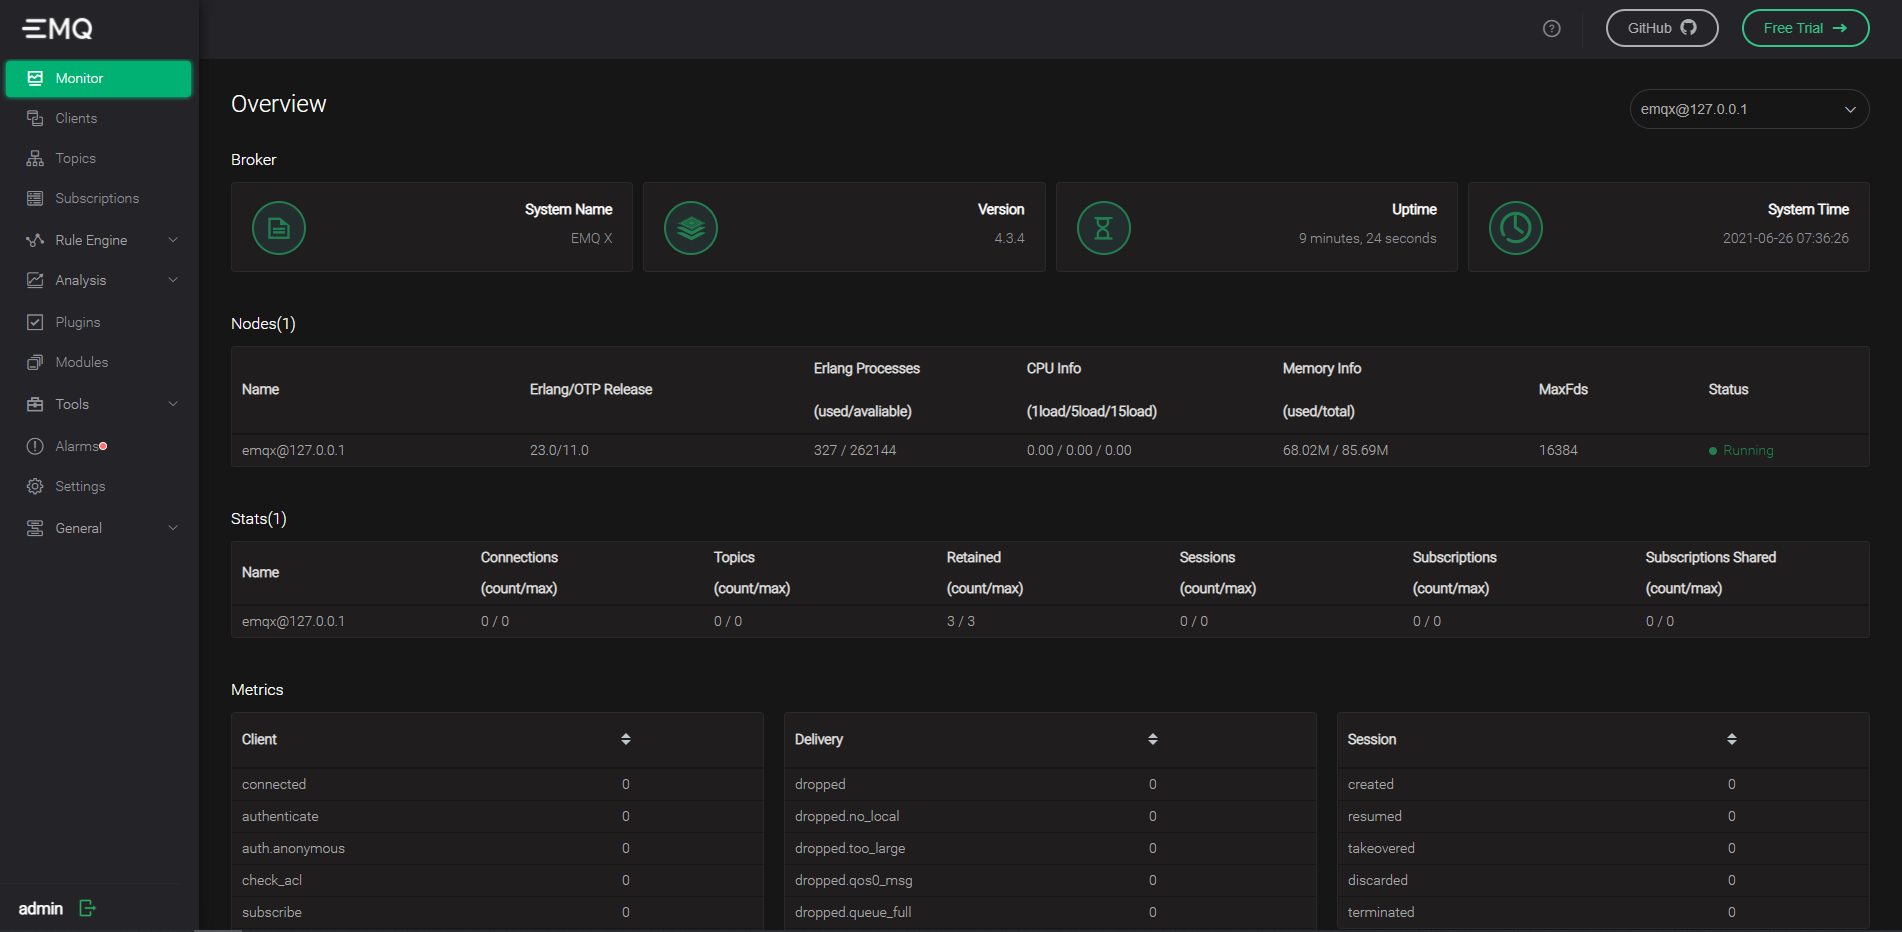Click the auth.anonymous metric row
This screenshot has width=1902, height=932.
(x=497, y=848)
